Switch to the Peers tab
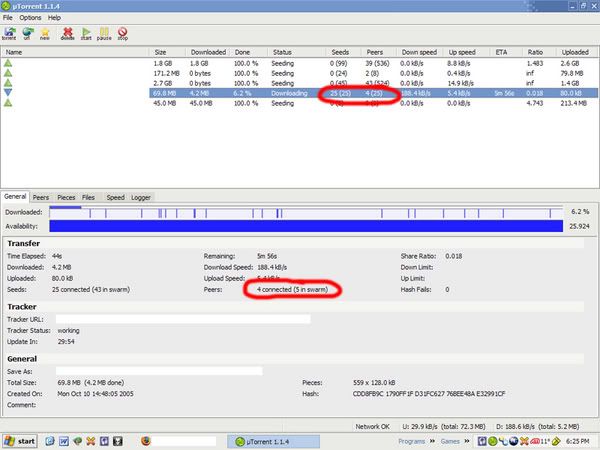 (41, 197)
